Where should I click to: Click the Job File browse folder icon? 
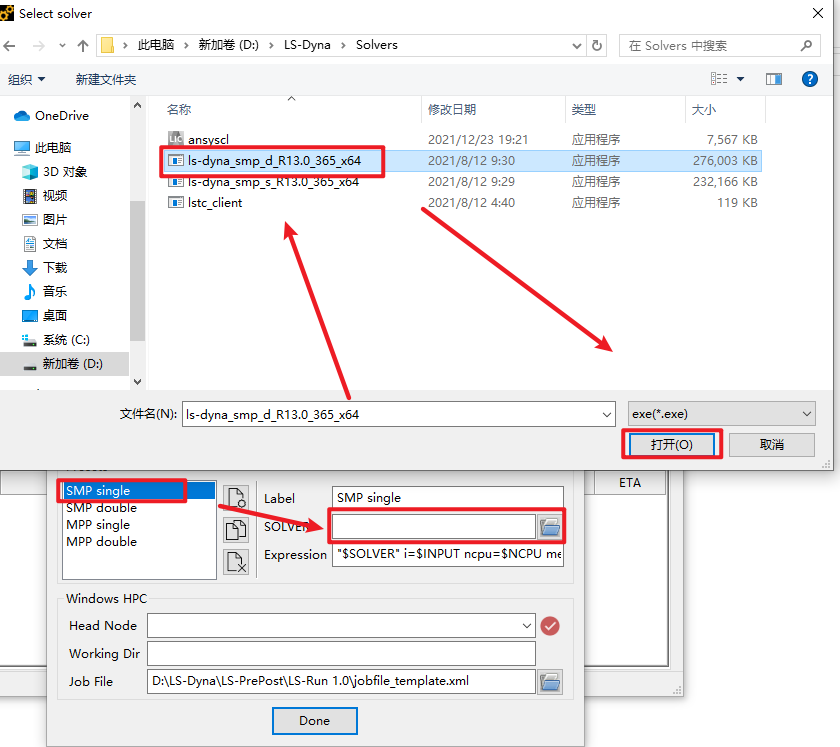click(550, 682)
